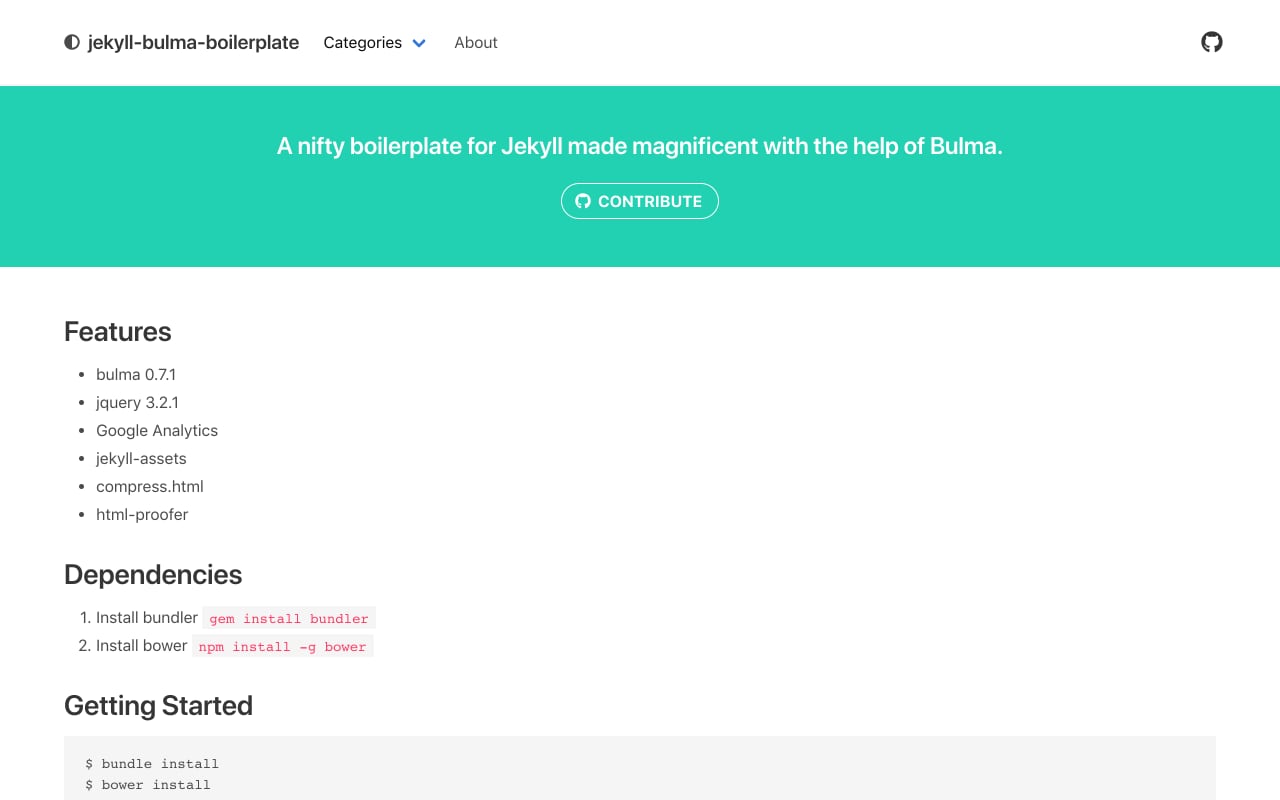This screenshot has height=800, width=1280.
Task: Select the half-moon brand mark in the header
Action: (71, 42)
